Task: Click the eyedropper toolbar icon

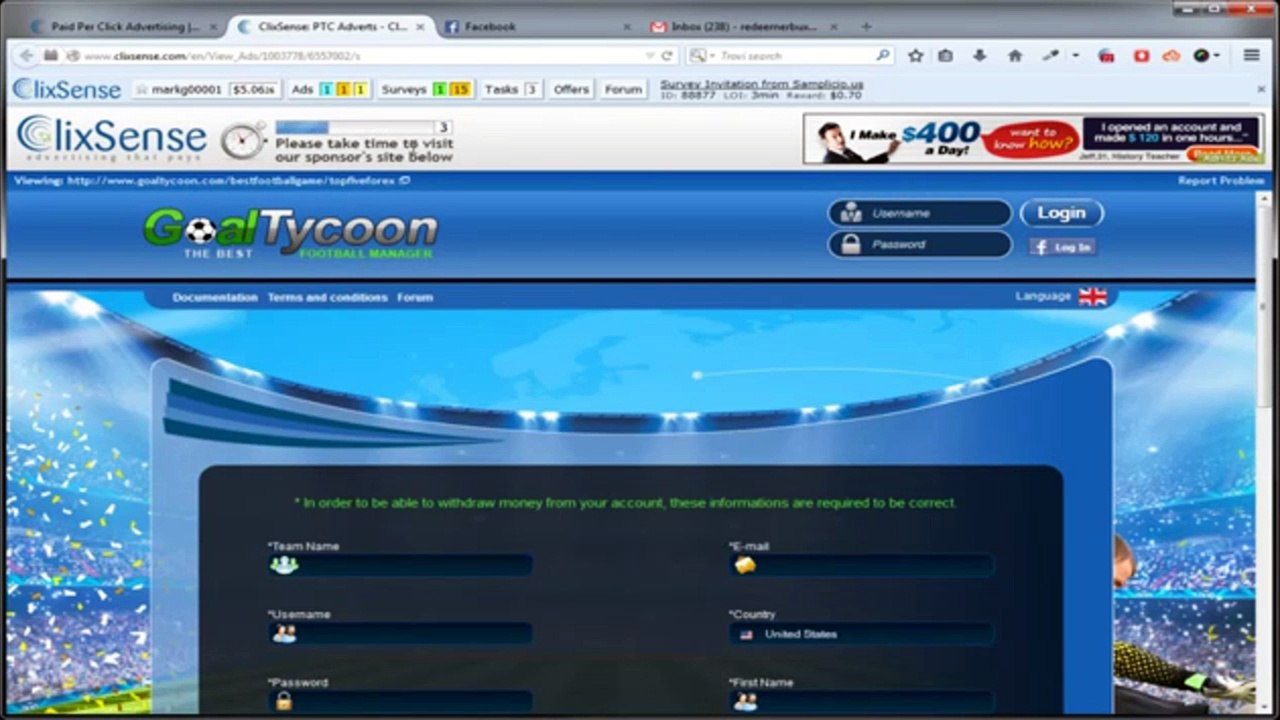Action: (x=1050, y=56)
